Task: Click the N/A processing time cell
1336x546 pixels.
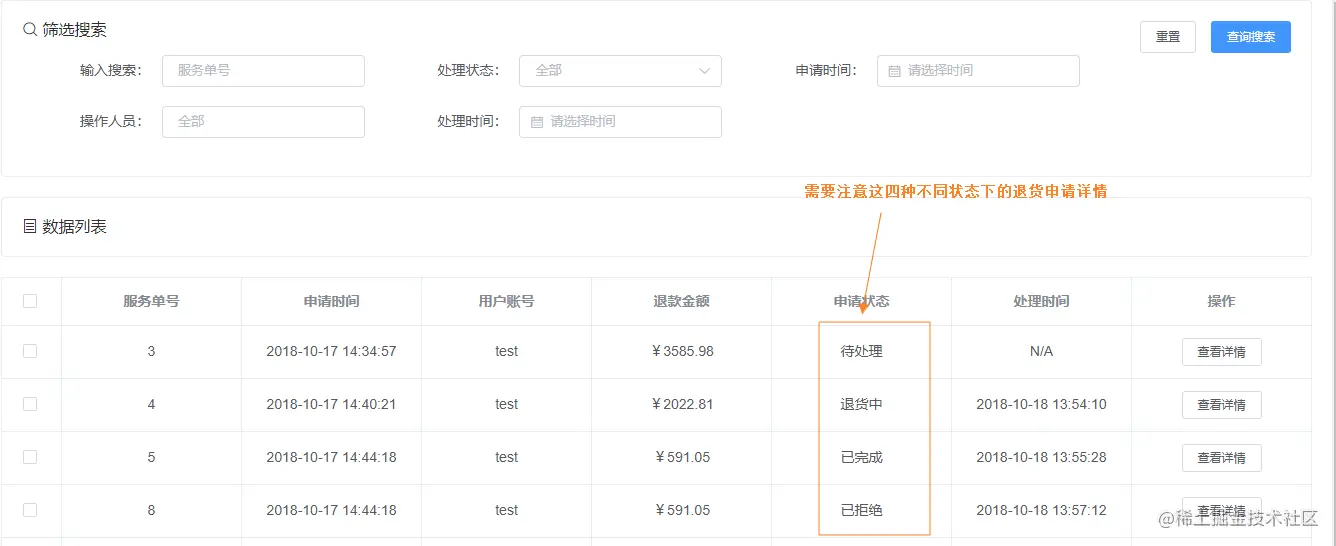Action: pyautogui.click(x=1041, y=352)
